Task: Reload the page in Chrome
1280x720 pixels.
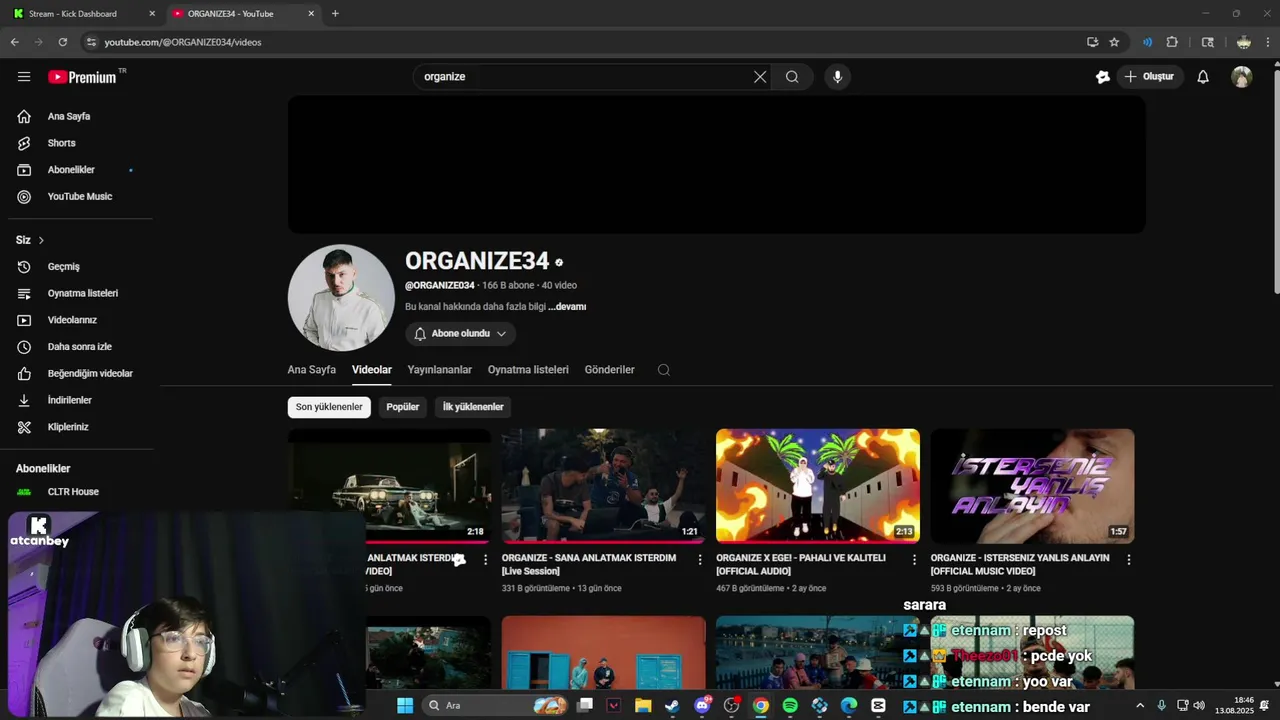Action: (62, 42)
